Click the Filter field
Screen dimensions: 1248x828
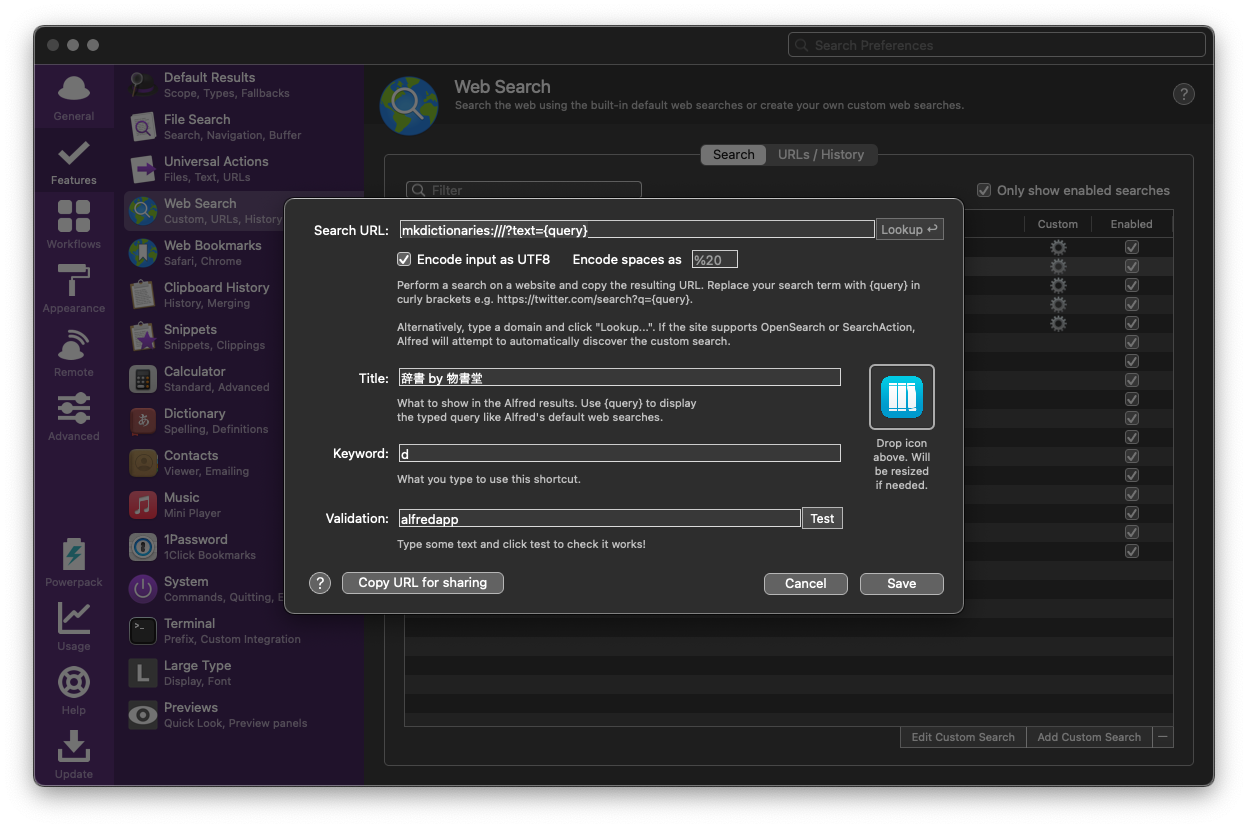pos(524,190)
